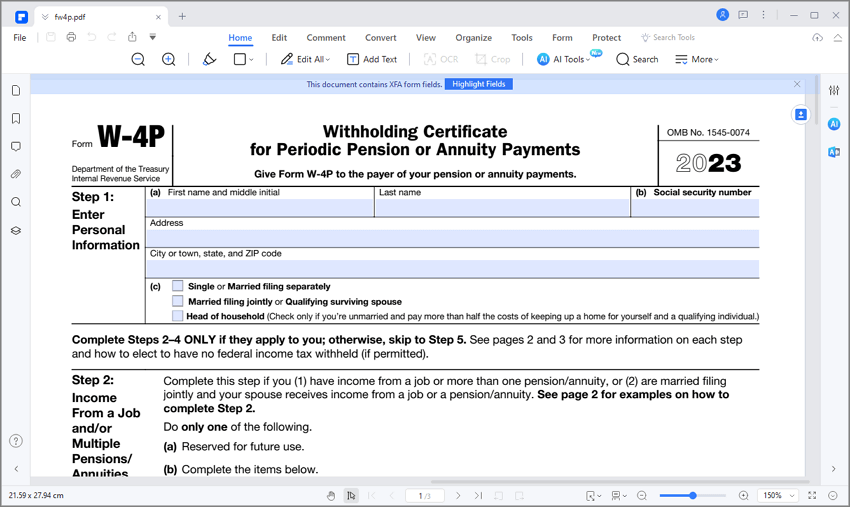Open the bookmarks panel in left sidebar
This screenshot has height=507, width=850.
pos(16,119)
